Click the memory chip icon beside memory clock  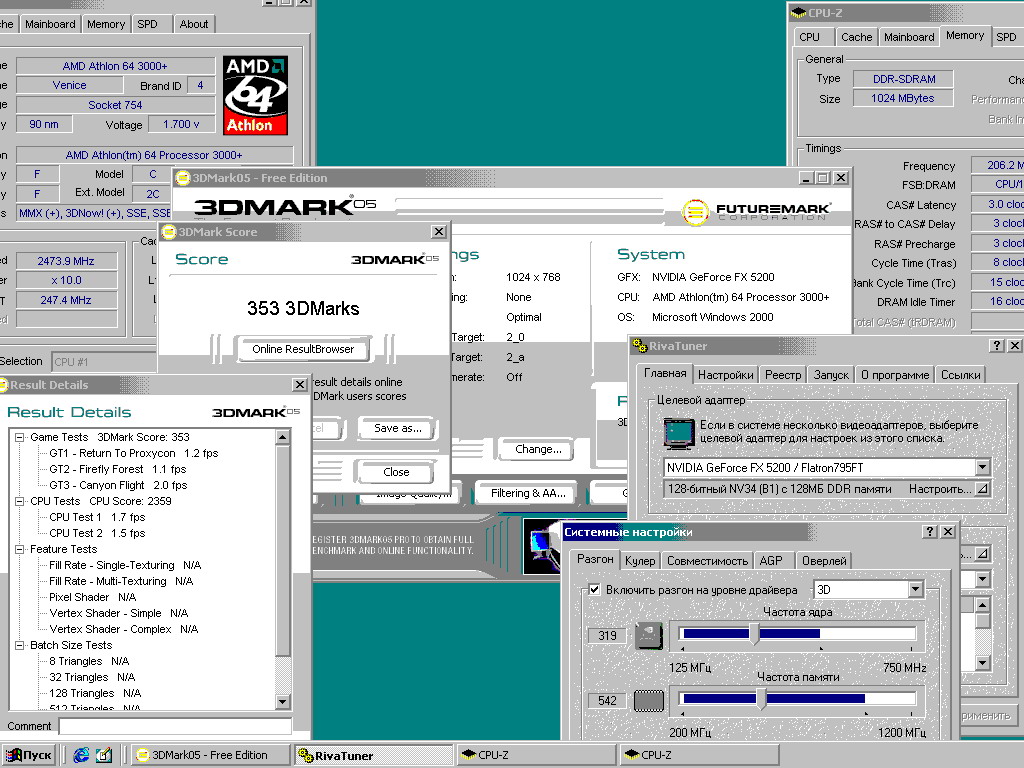pos(649,701)
